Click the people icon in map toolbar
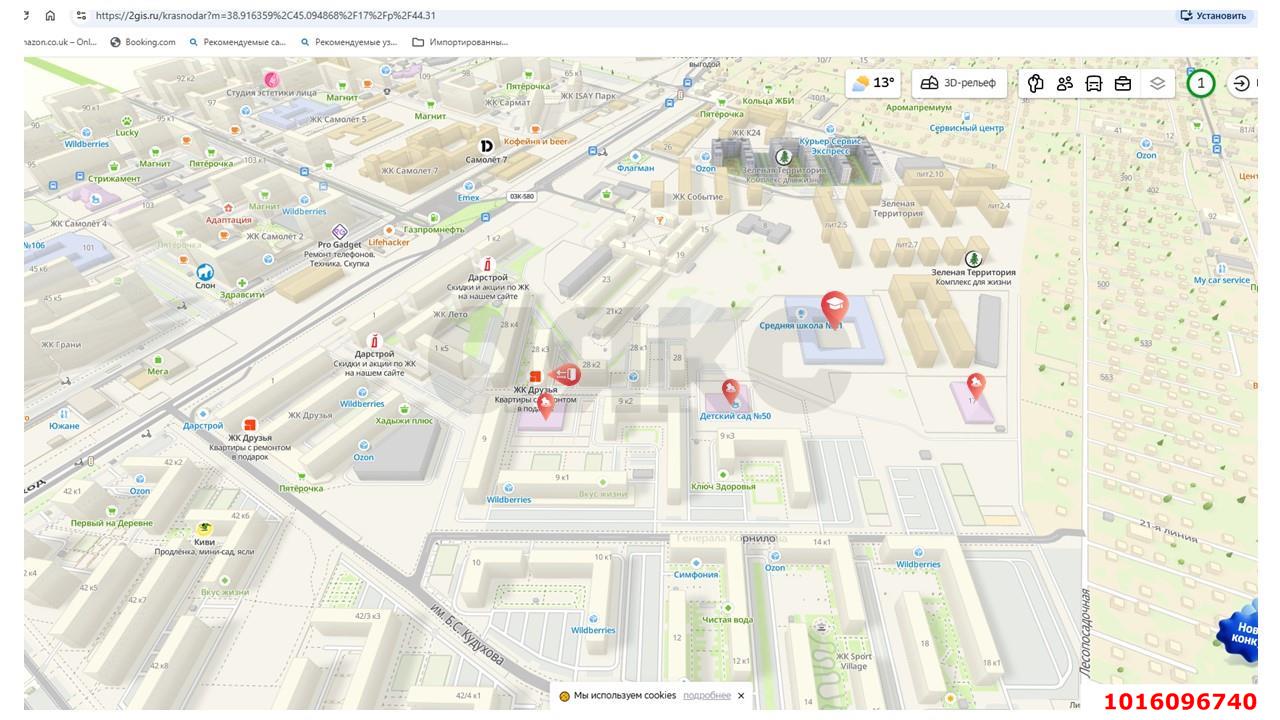This screenshot has height=720, width=1280. 1065,83
